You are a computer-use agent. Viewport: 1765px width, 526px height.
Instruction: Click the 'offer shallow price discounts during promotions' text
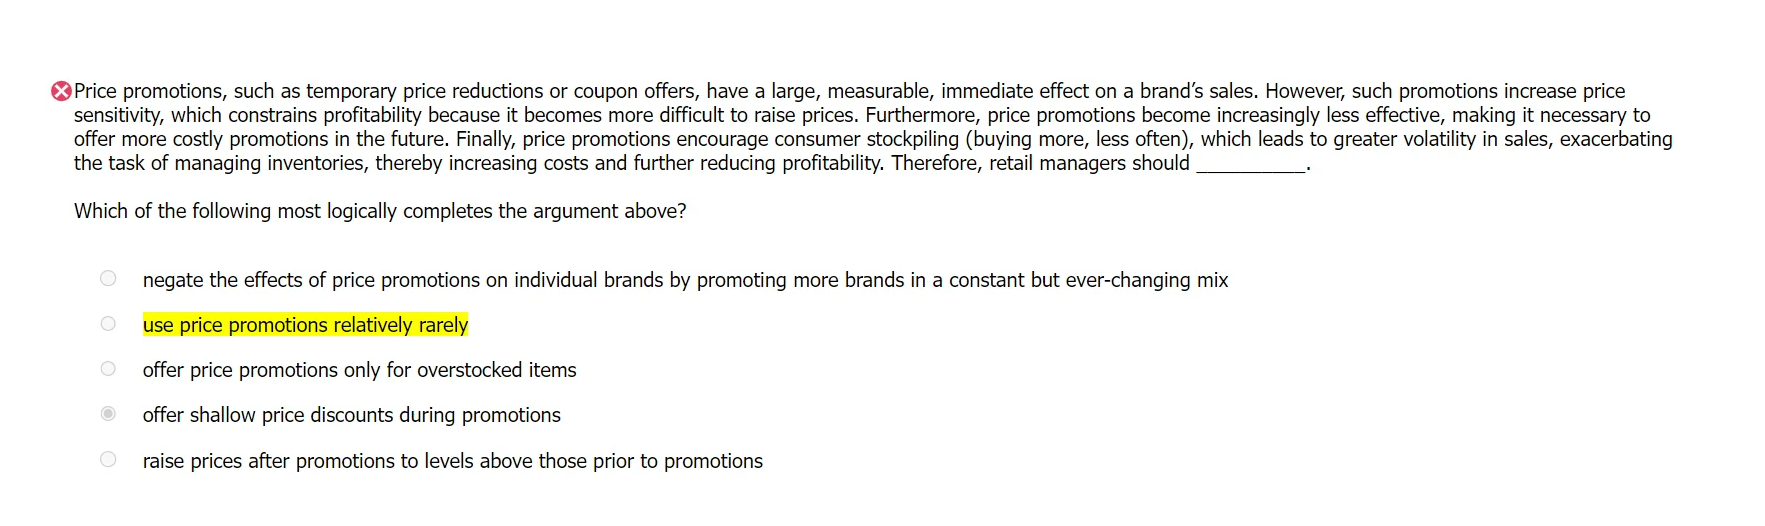pos(351,415)
